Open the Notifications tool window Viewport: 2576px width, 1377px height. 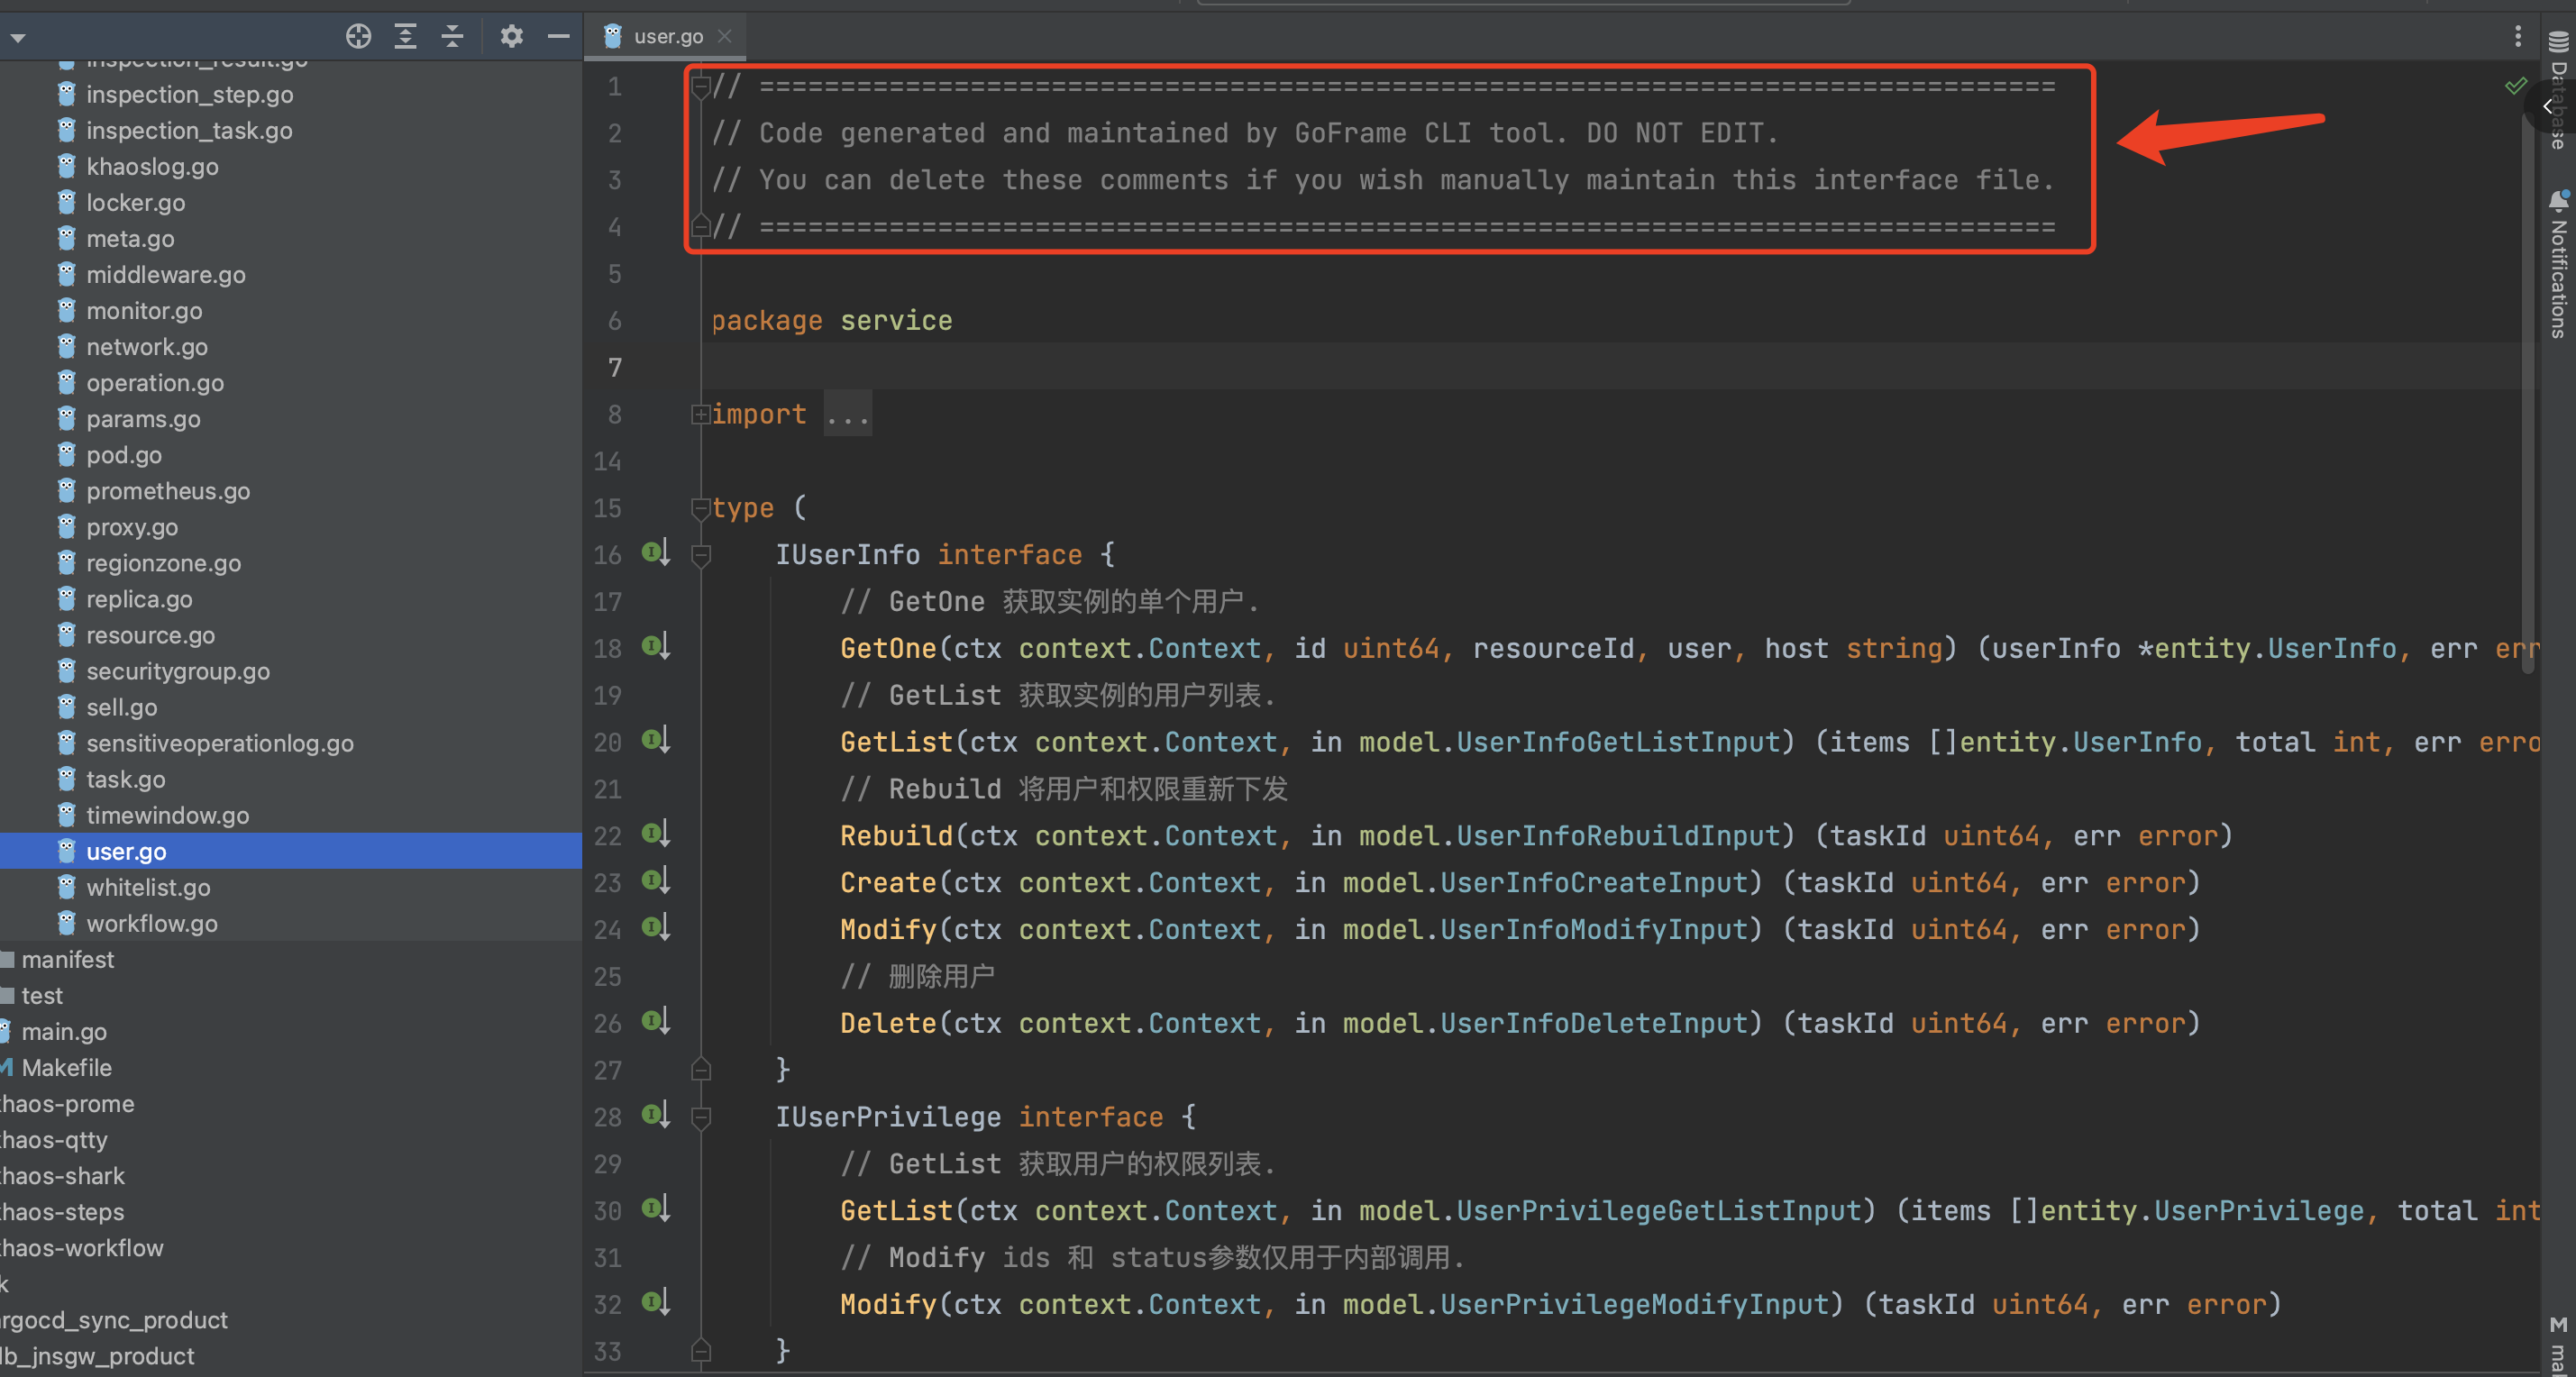pos(2558,265)
